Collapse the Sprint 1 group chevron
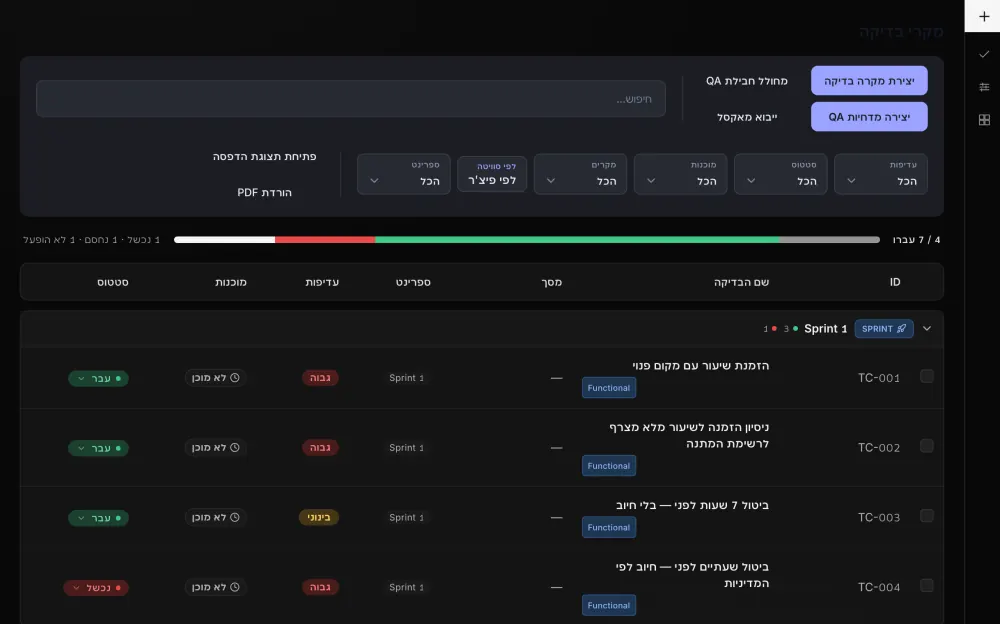Image resolution: width=1000 pixels, height=624 pixels. [x=927, y=329]
